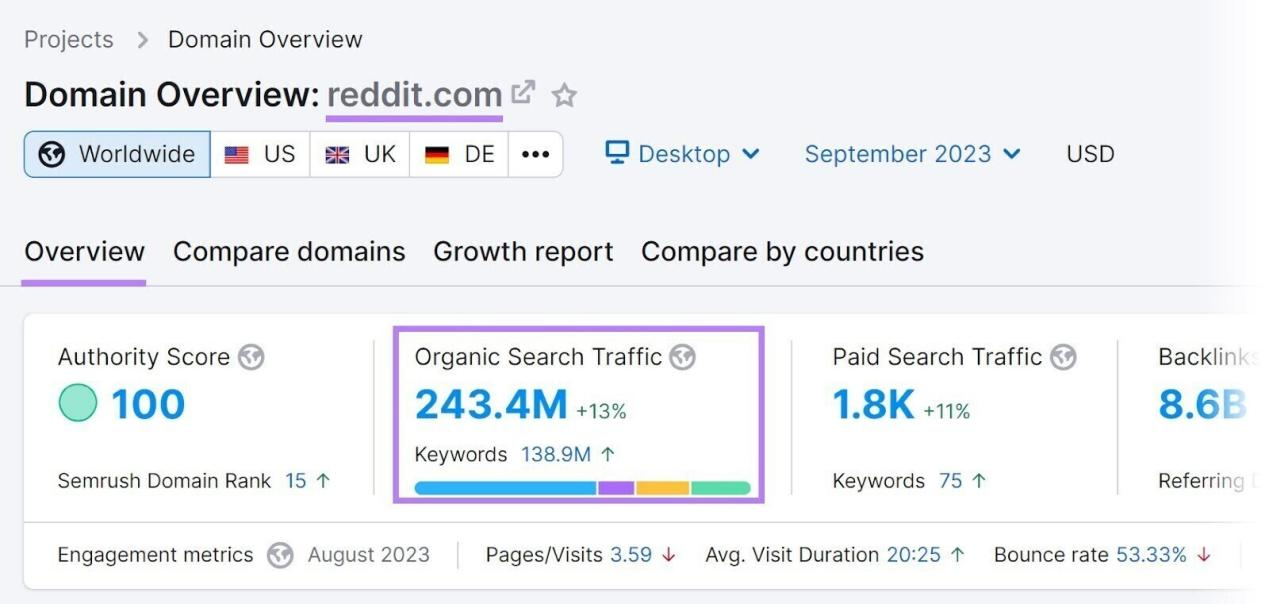Expand more countries with three dots
The image size is (1269, 604).
pos(536,154)
